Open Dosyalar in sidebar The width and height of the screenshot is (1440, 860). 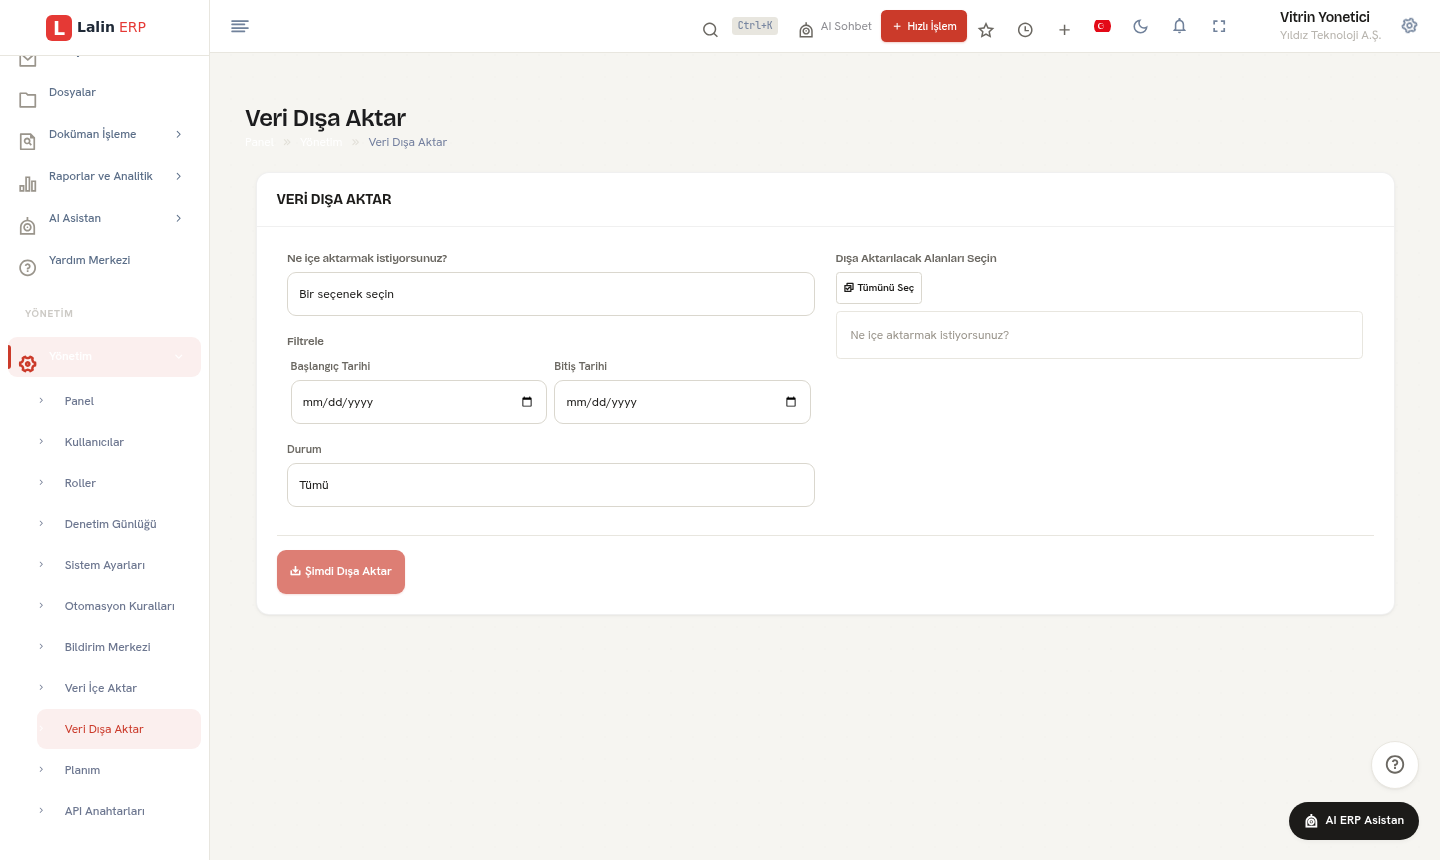tap(72, 92)
